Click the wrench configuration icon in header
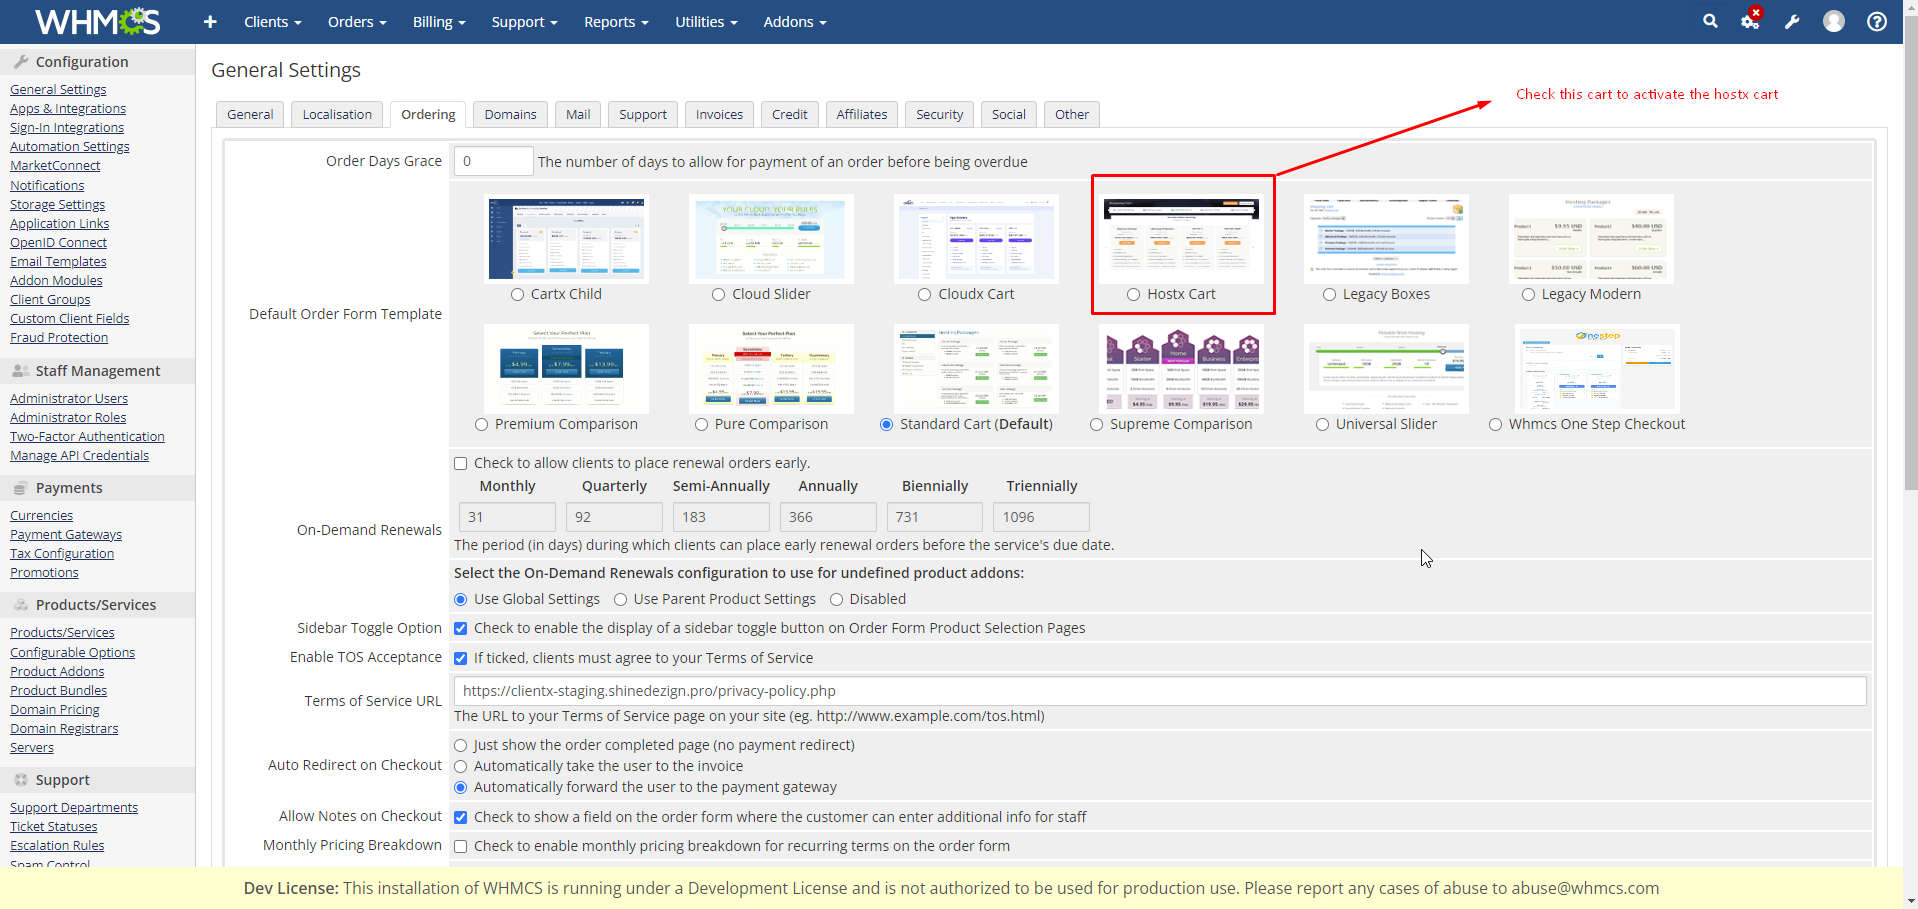Image resolution: width=1918 pixels, height=909 pixels. point(1792,22)
